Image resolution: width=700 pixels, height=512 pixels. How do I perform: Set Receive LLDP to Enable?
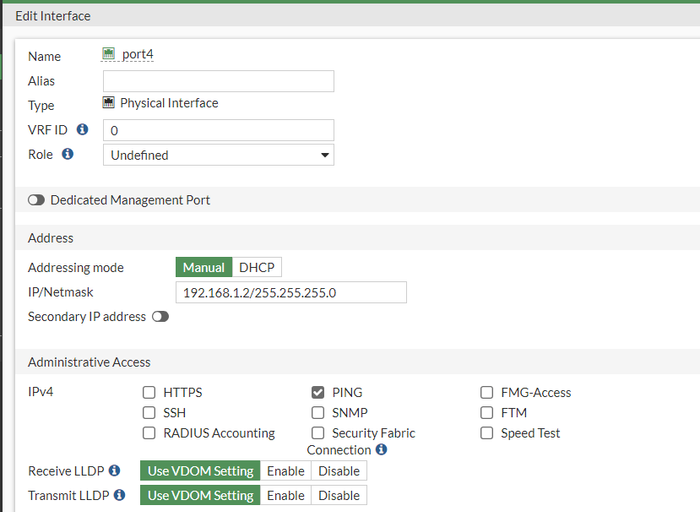point(285,471)
